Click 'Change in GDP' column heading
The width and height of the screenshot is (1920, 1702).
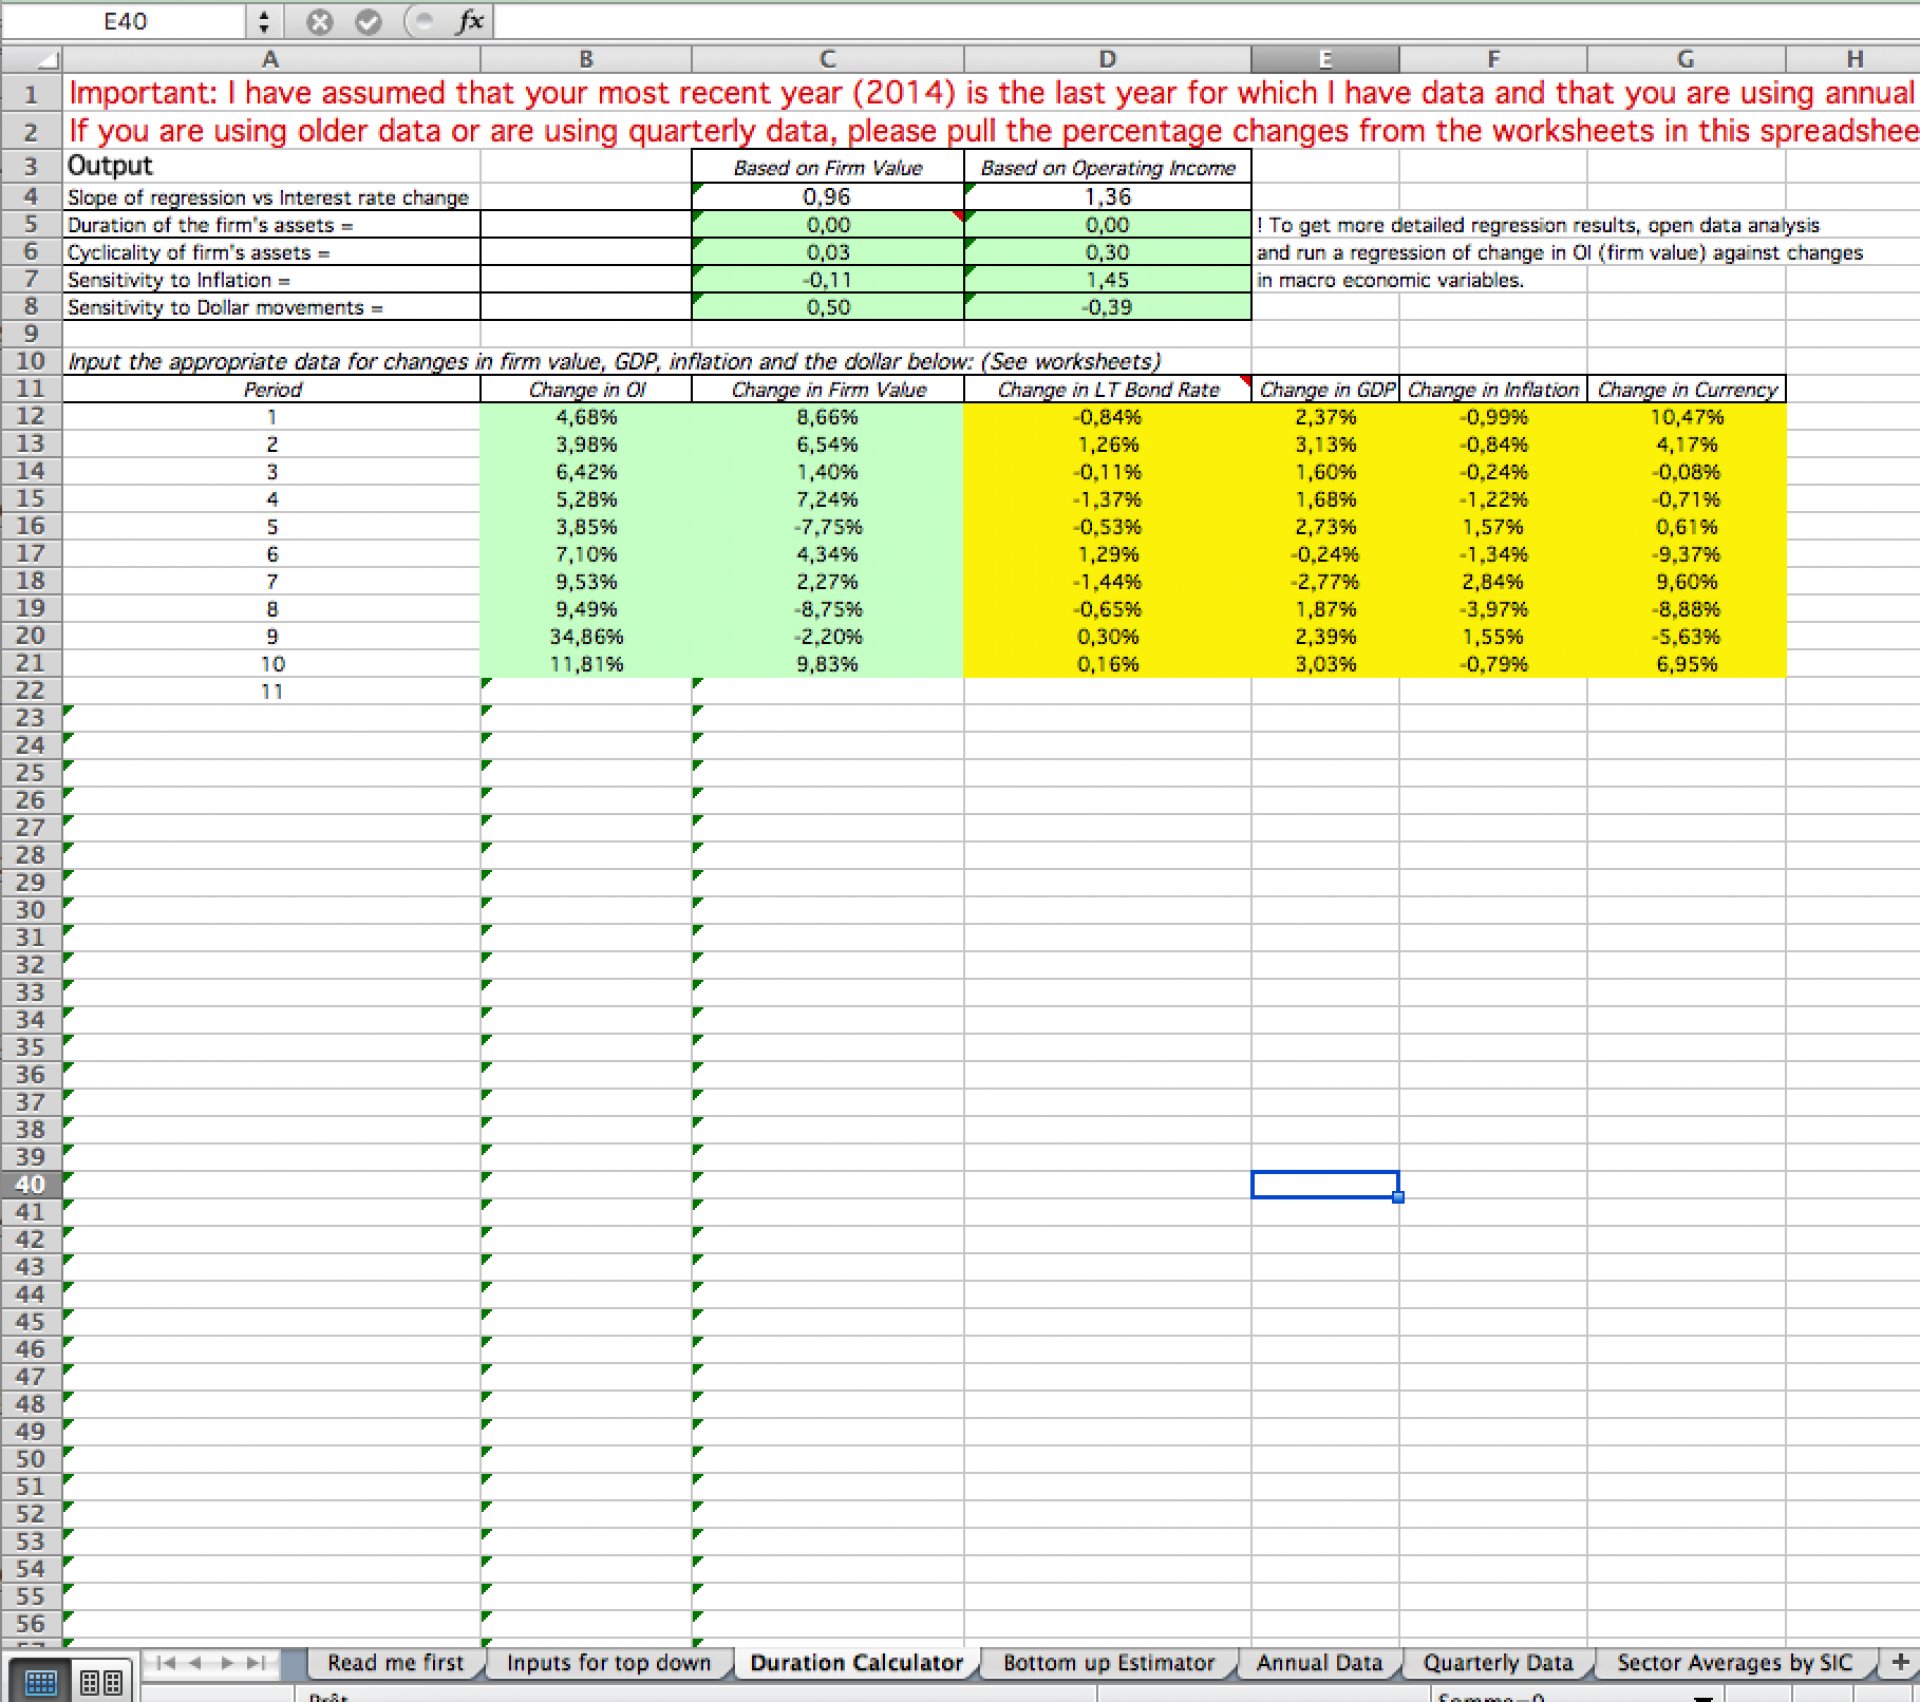click(1326, 390)
